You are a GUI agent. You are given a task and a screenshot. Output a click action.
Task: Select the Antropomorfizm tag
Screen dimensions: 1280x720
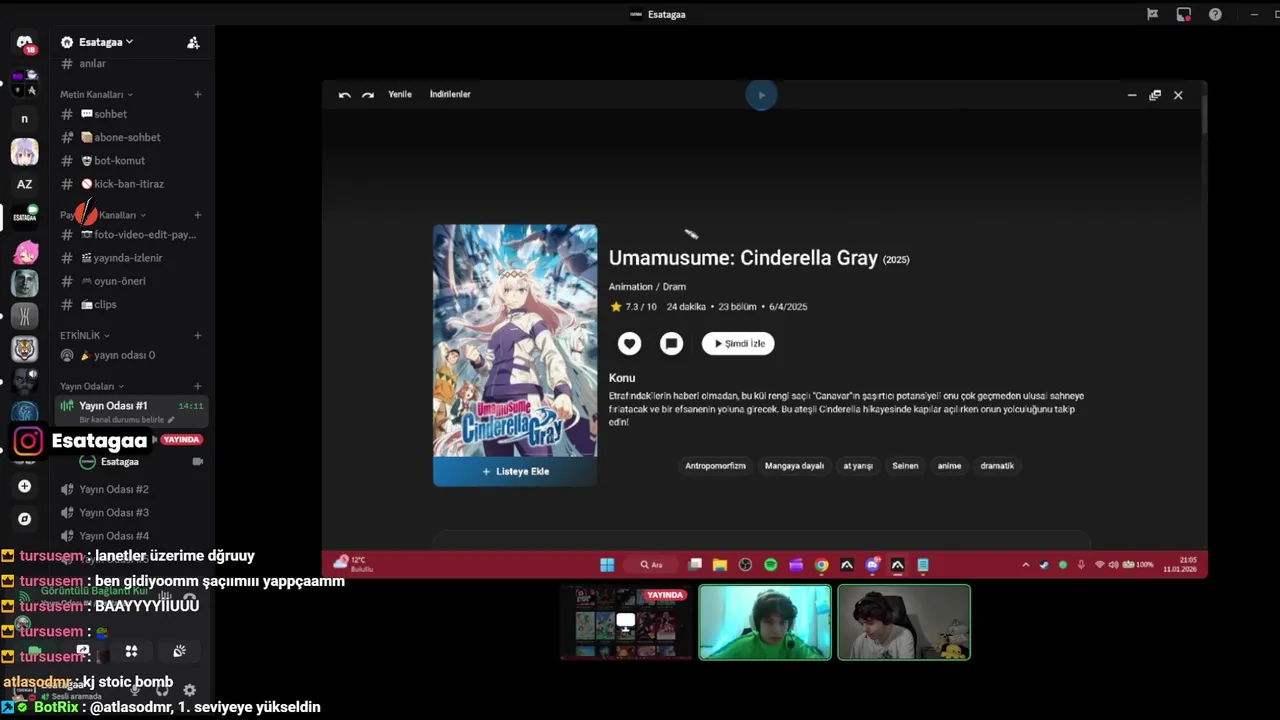715,466
